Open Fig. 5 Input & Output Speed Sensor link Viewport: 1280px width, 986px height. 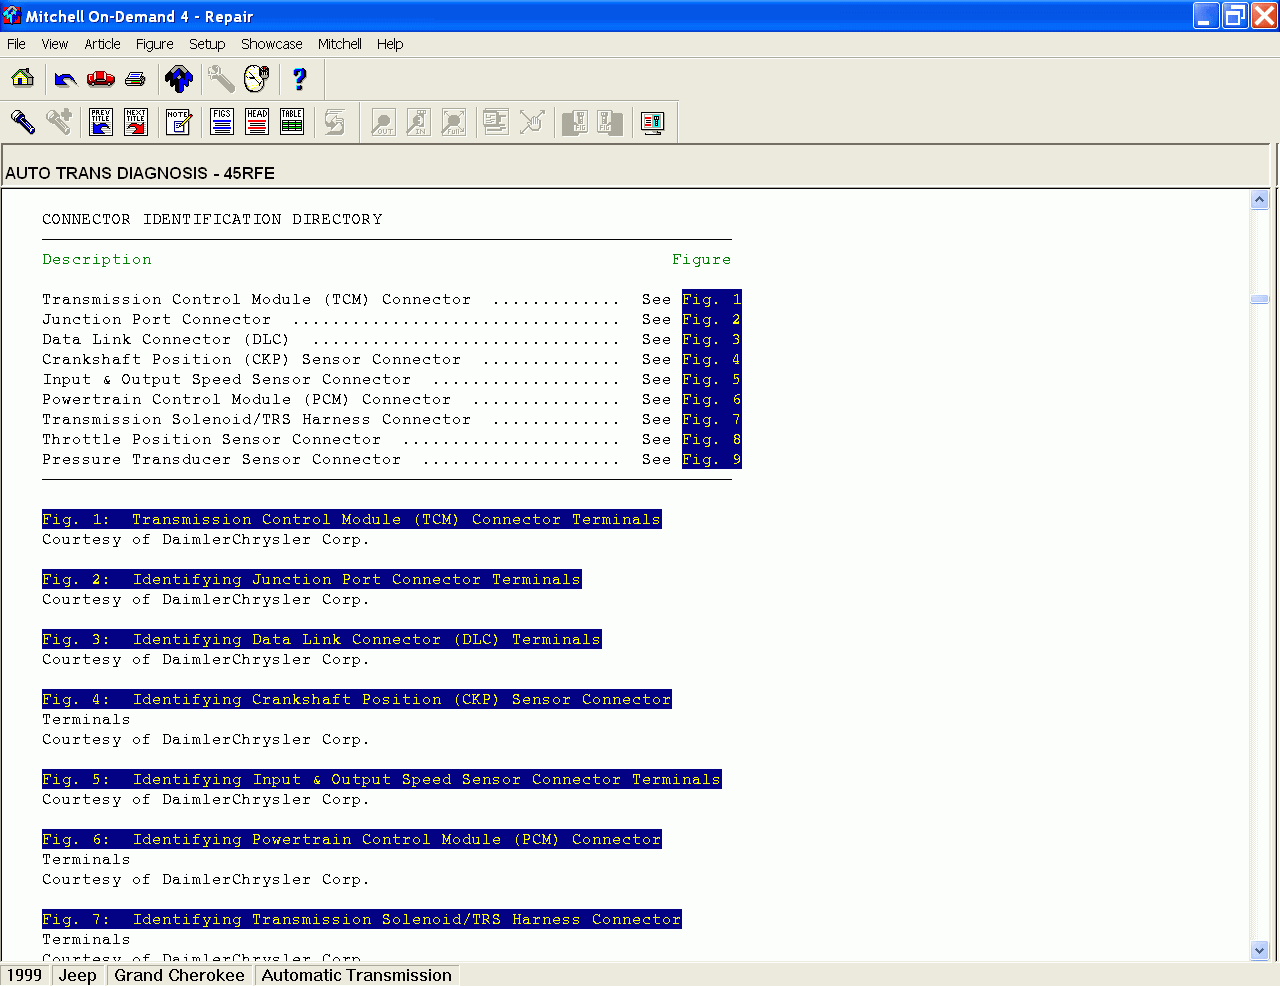[382, 779]
